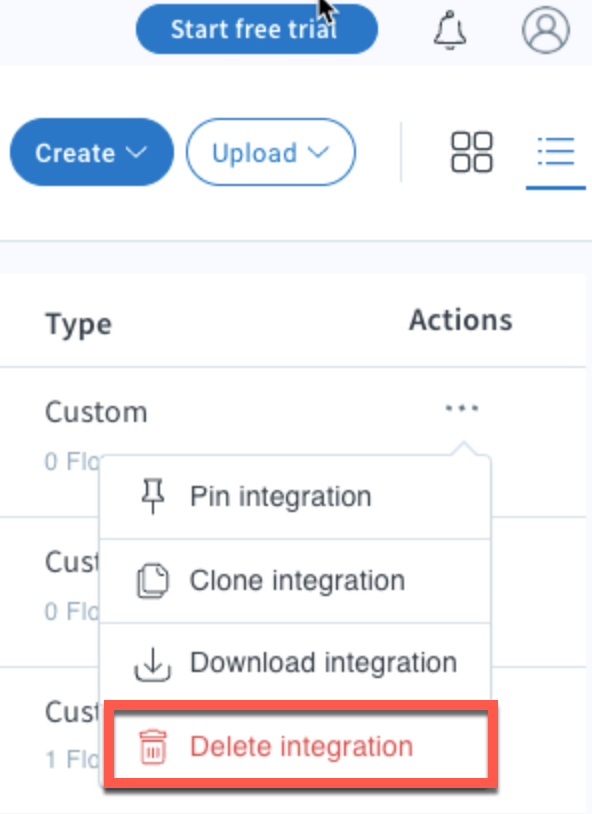Switch to grid tile view

click(x=472, y=152)
